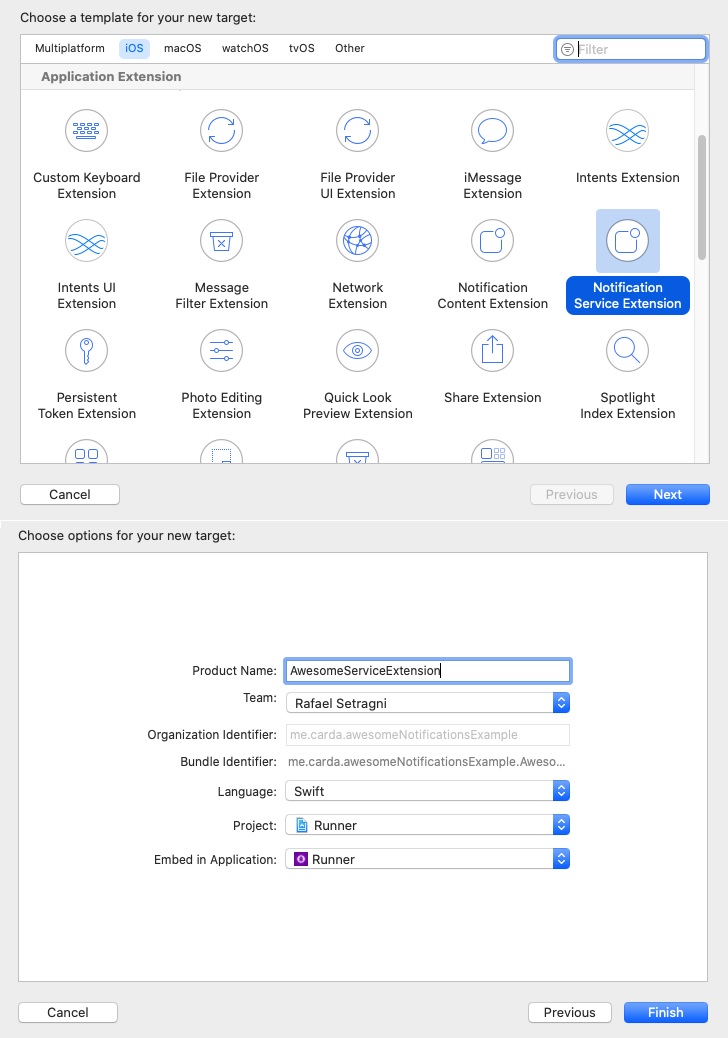728x1038 pixels.
Task: Switch to the tvOS tab
Action: tap(302, 48)
